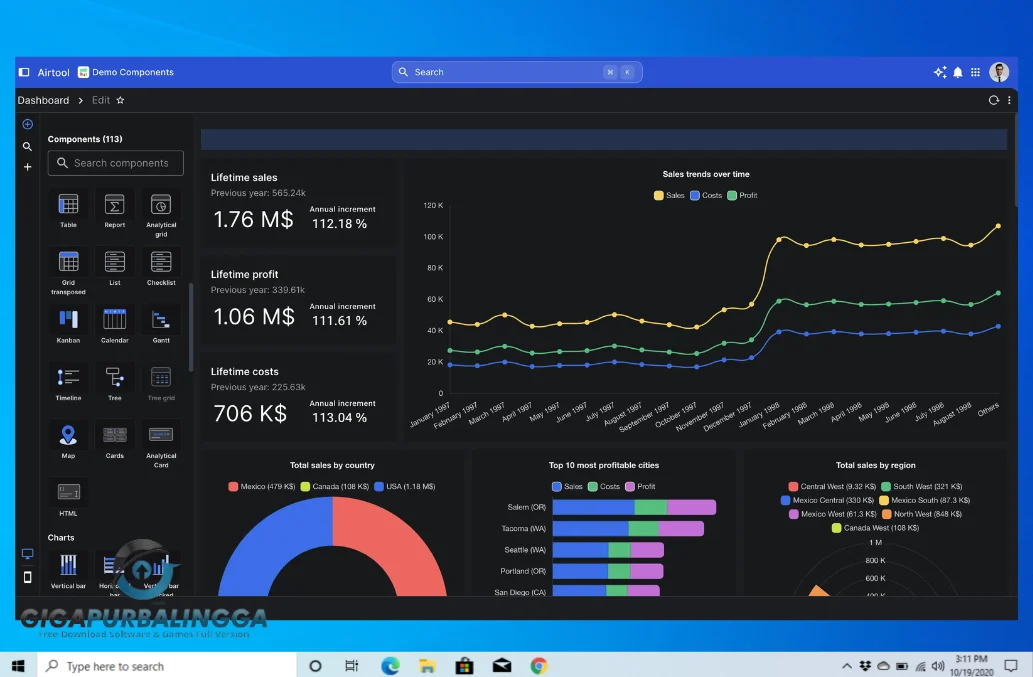This screenshot has height=677, width=1033.
Task: Select the Report component icon
Action: tap(115, 205)
